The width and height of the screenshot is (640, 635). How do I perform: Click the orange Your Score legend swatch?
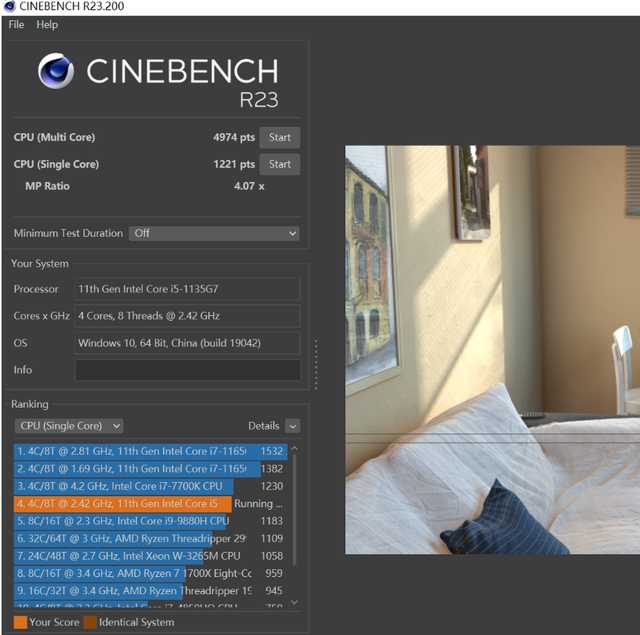pyautogui.click(x=20, y=622)
